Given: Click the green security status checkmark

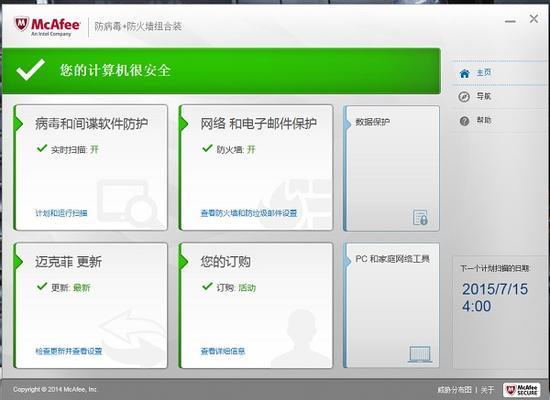Looking at the screenshot, I should 31,70.
